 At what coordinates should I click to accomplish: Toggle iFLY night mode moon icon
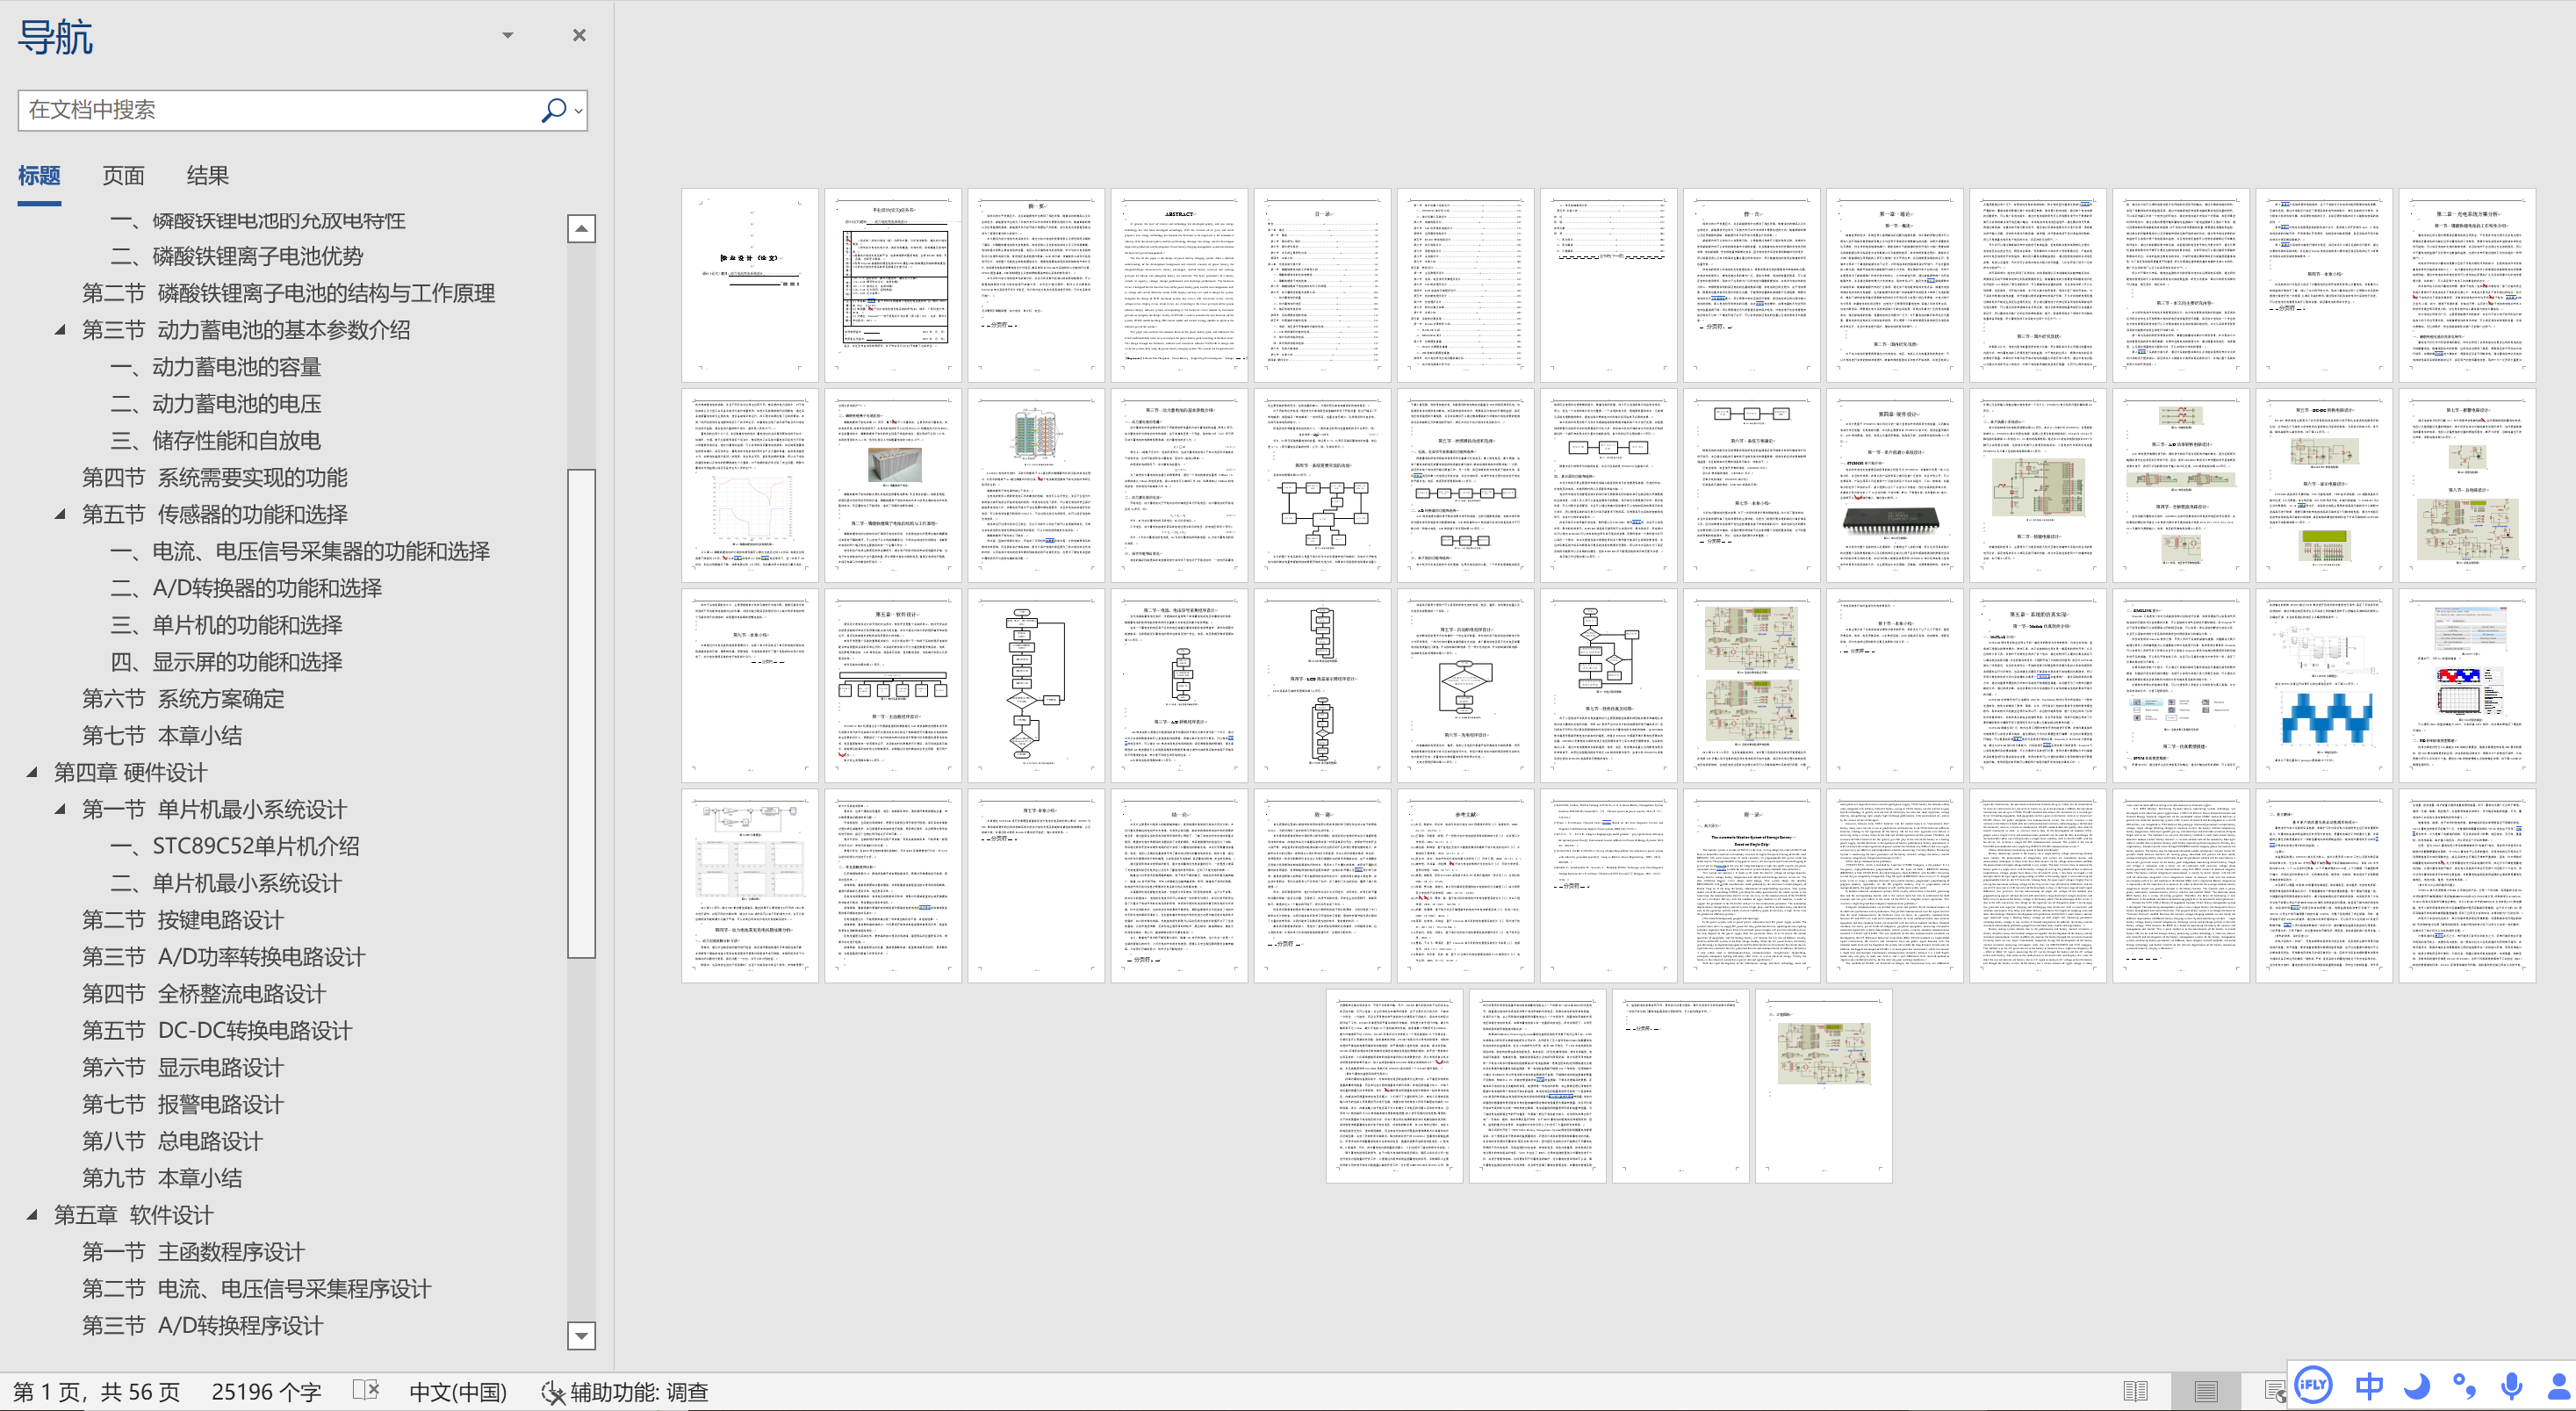[x=2417, y=1386]
